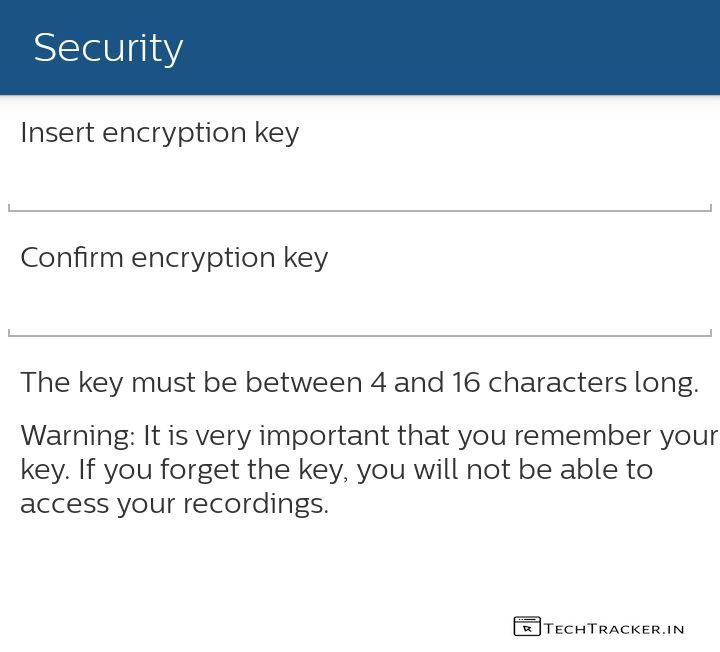Click the word "Warning:" in the notice
Image resolution: width=720 pixels, height=652 pixels.
click(x=77, y=436)
